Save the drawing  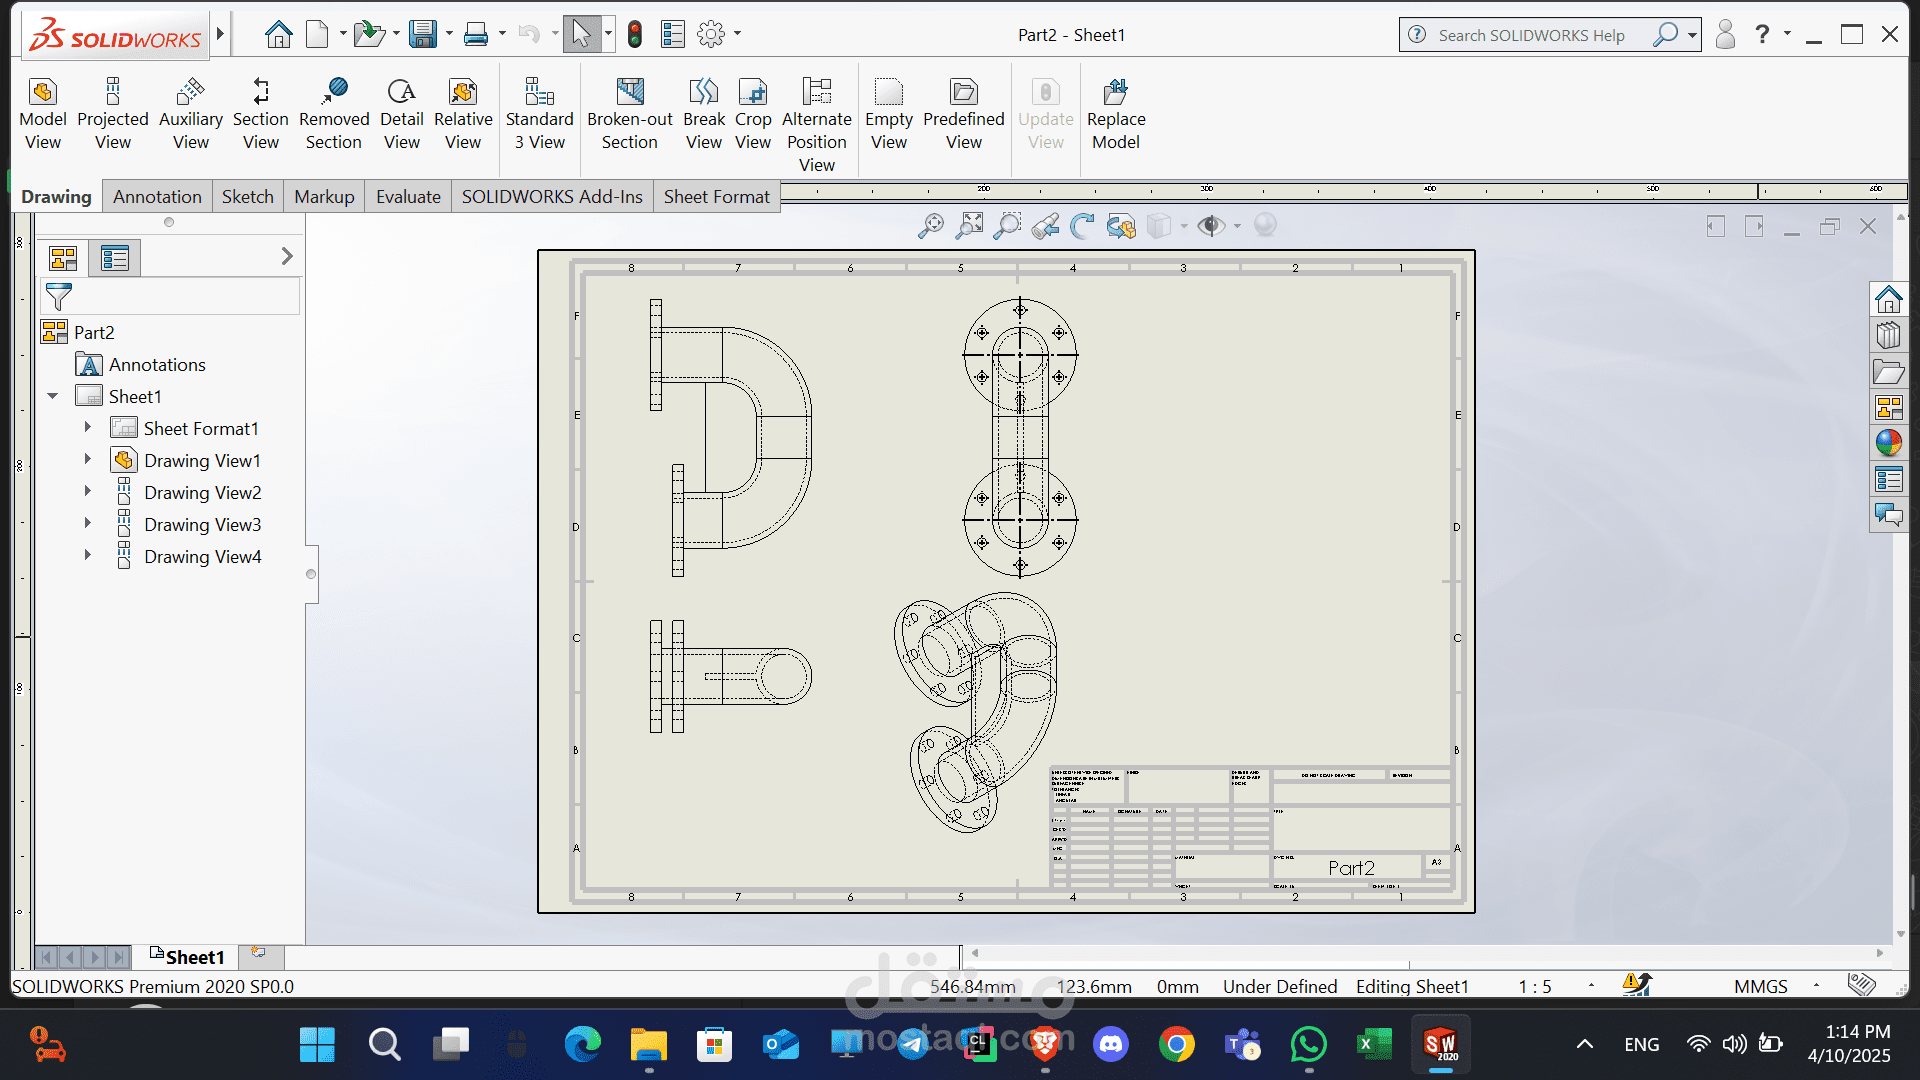pos(423,34)
